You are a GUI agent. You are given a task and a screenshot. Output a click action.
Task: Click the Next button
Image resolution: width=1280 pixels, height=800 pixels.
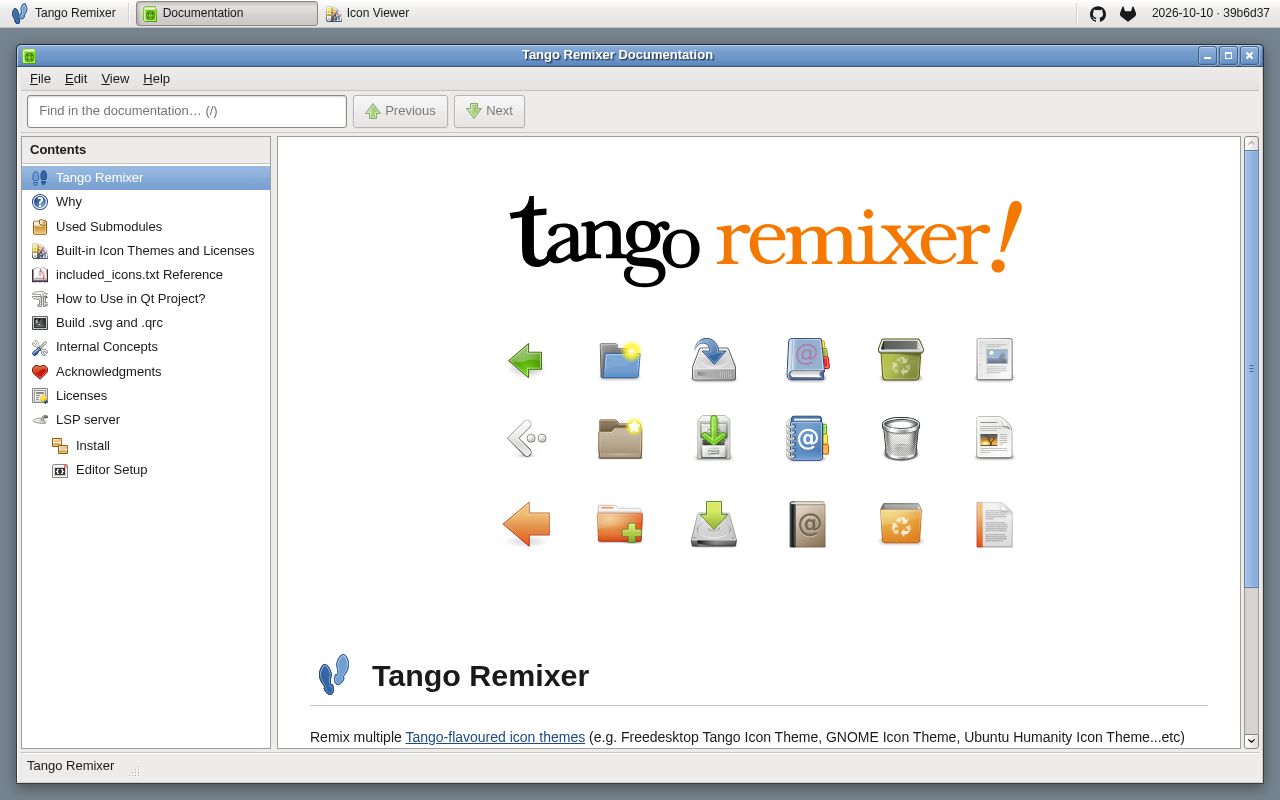click(x=489, y=111)
